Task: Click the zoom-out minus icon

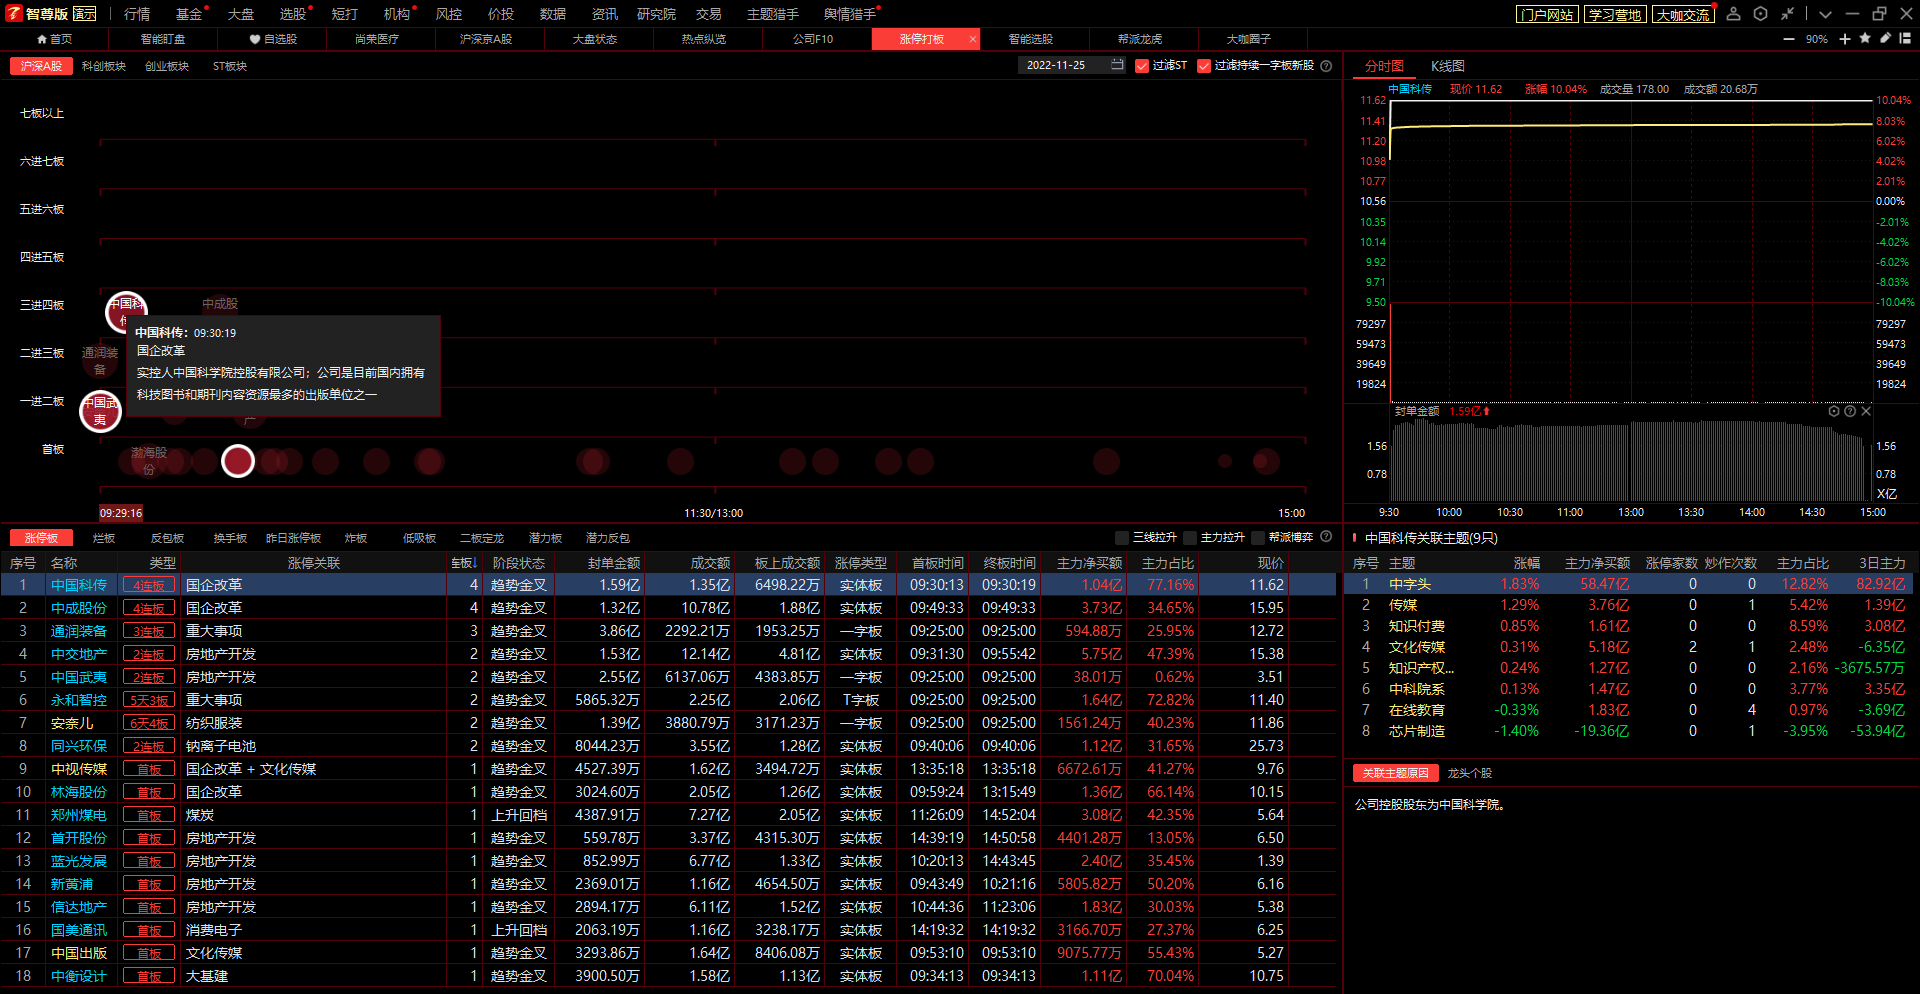Action: click(x=1789, y=39)
